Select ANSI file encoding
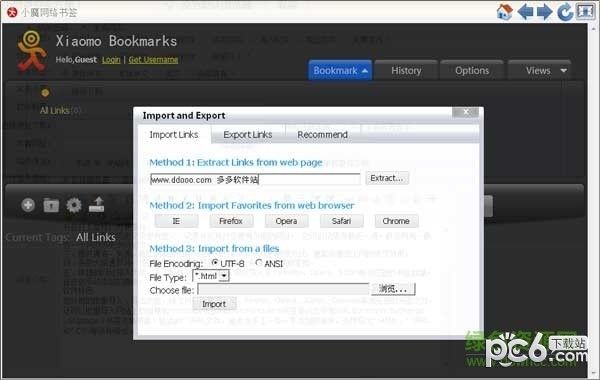 [x=259, y=263]
